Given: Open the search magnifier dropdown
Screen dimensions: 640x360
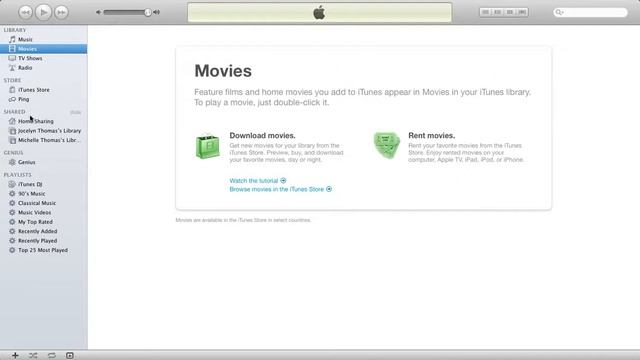Looking at the screenshot, I should tap(559, 12).
